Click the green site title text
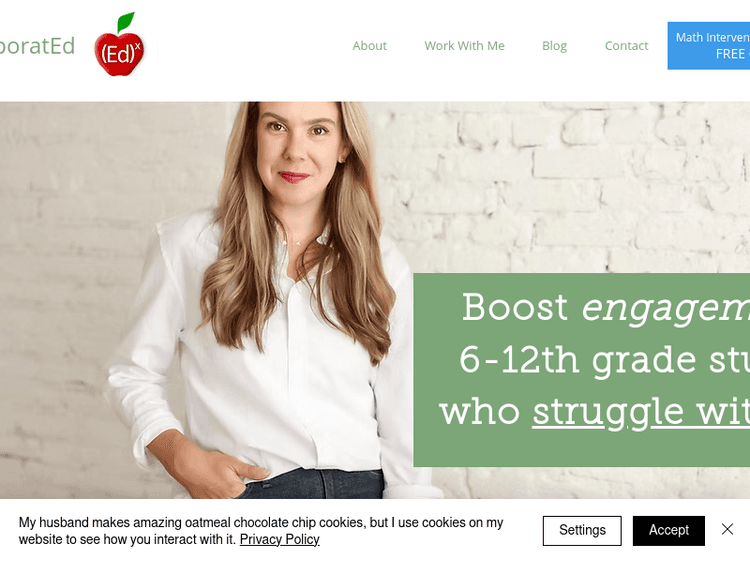The image size is (750, 563). click(x=37, y=46)
